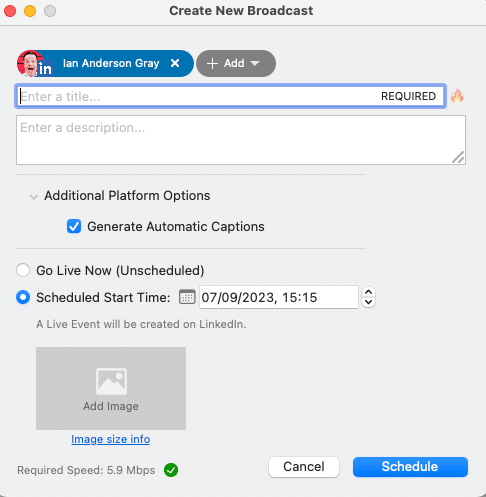Image resolution: width=486 pixels, height=497 pixels.
Task: Open the Add destination dropdown
Action: click(x=236, y=63)
